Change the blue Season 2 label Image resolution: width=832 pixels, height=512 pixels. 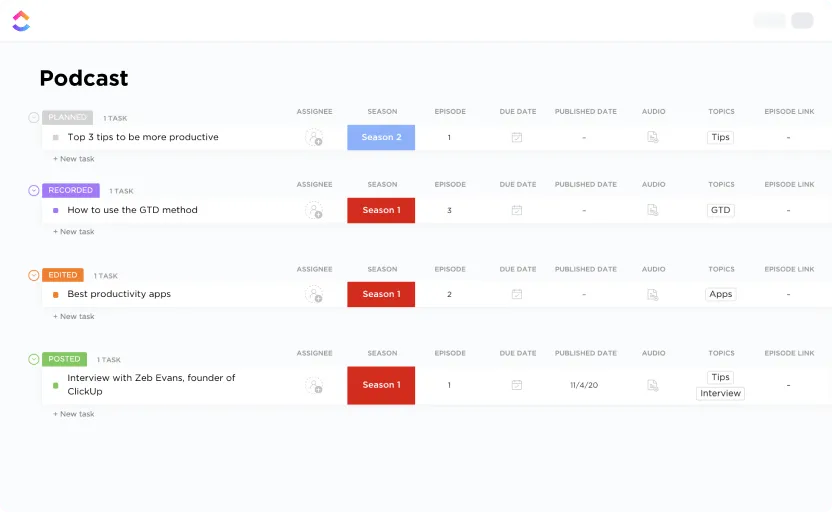click(x=381, y=137)
